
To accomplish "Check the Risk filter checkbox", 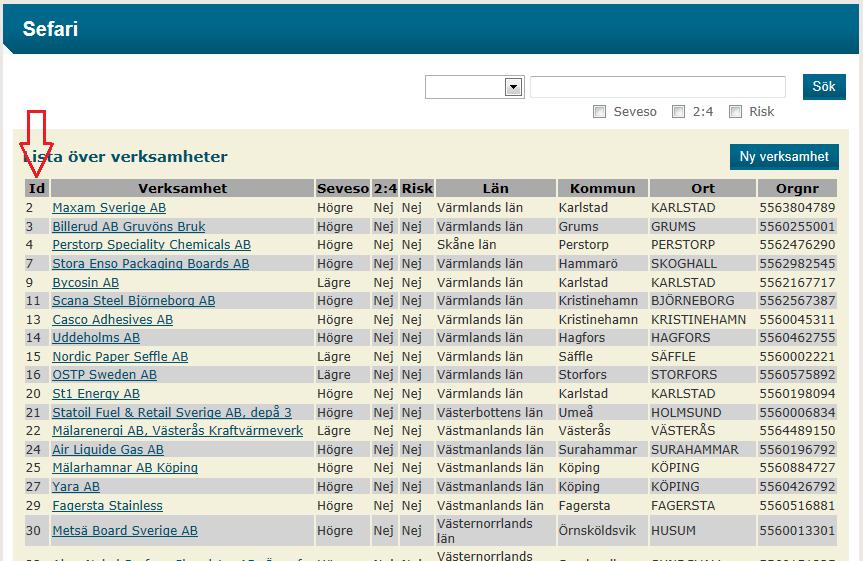I will click(x=735, y=112).
